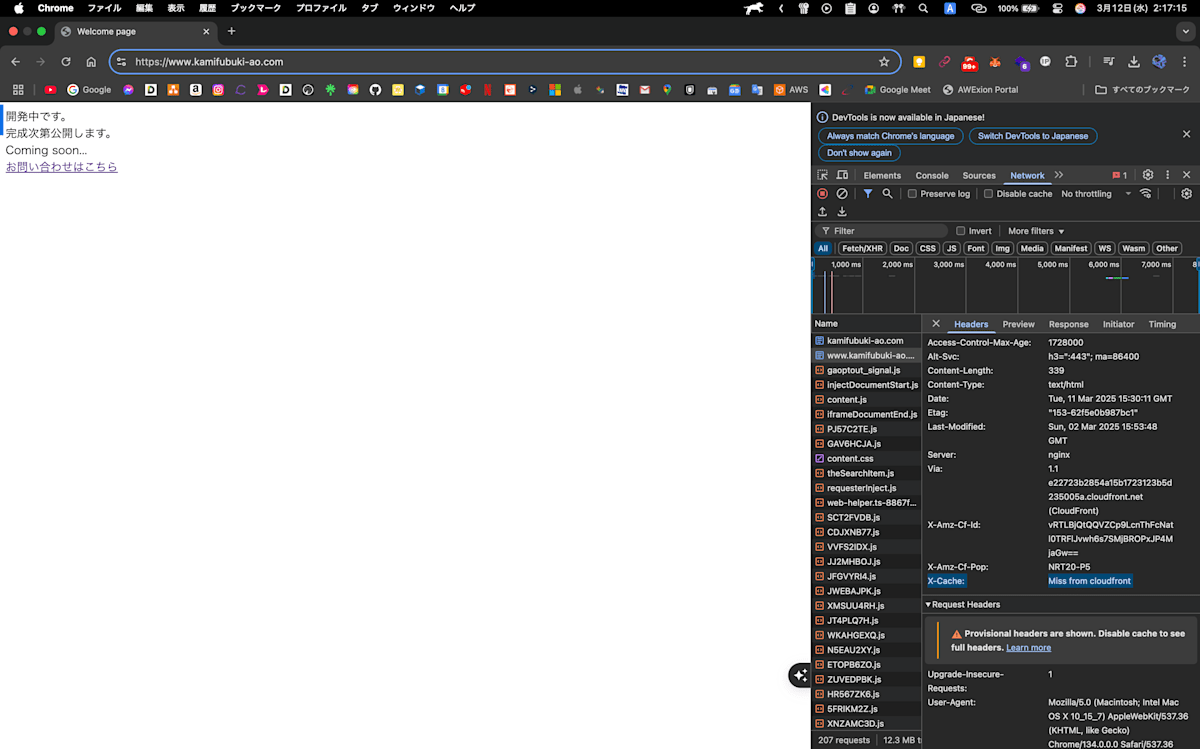Open network search magnifier
The height and width of the screenshot is (749, 1200).
click(x=887, y=194)
